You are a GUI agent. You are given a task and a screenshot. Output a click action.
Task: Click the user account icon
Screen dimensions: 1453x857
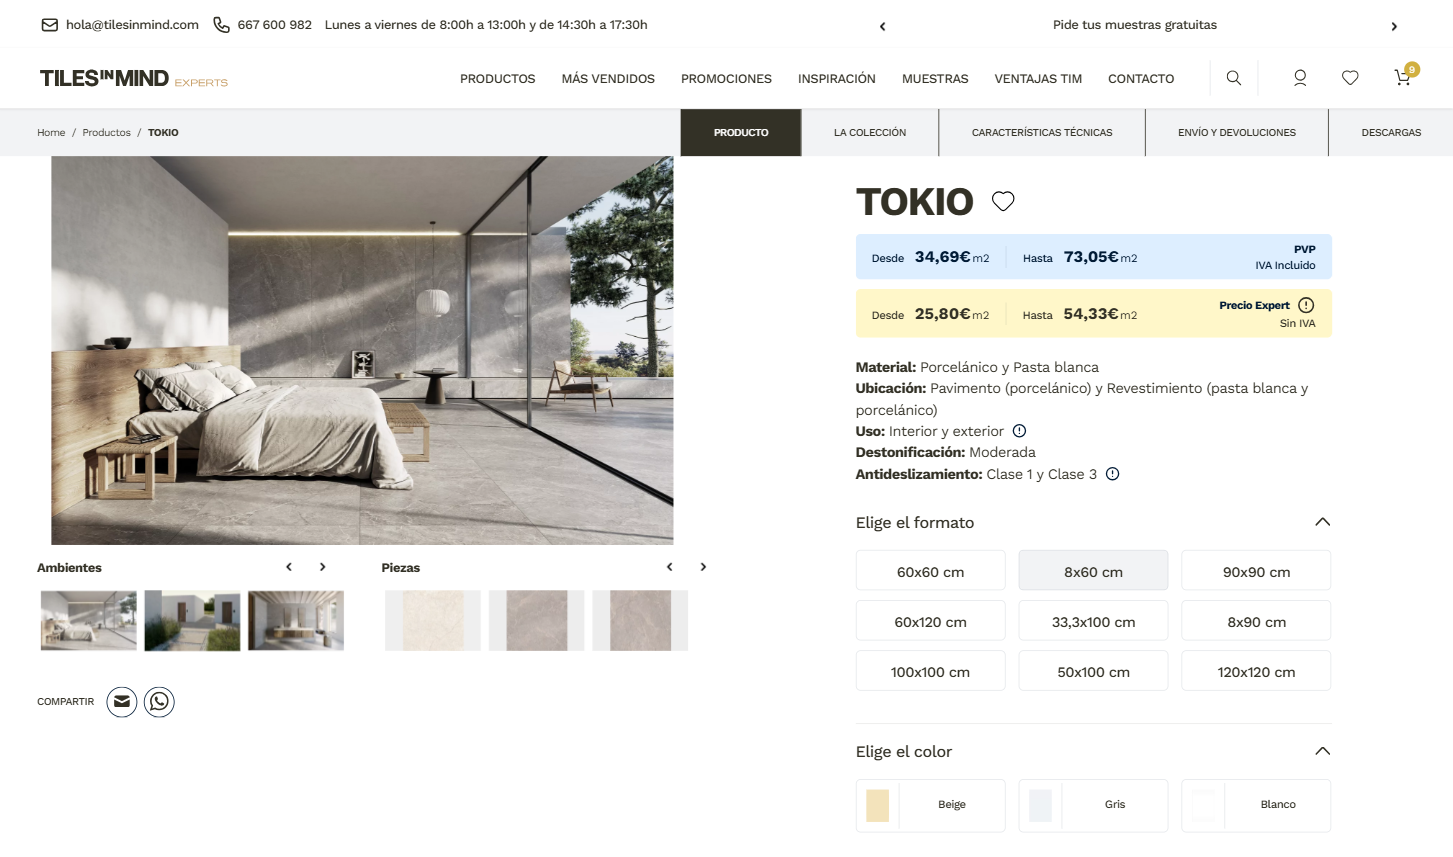(x=1300, y=78)
